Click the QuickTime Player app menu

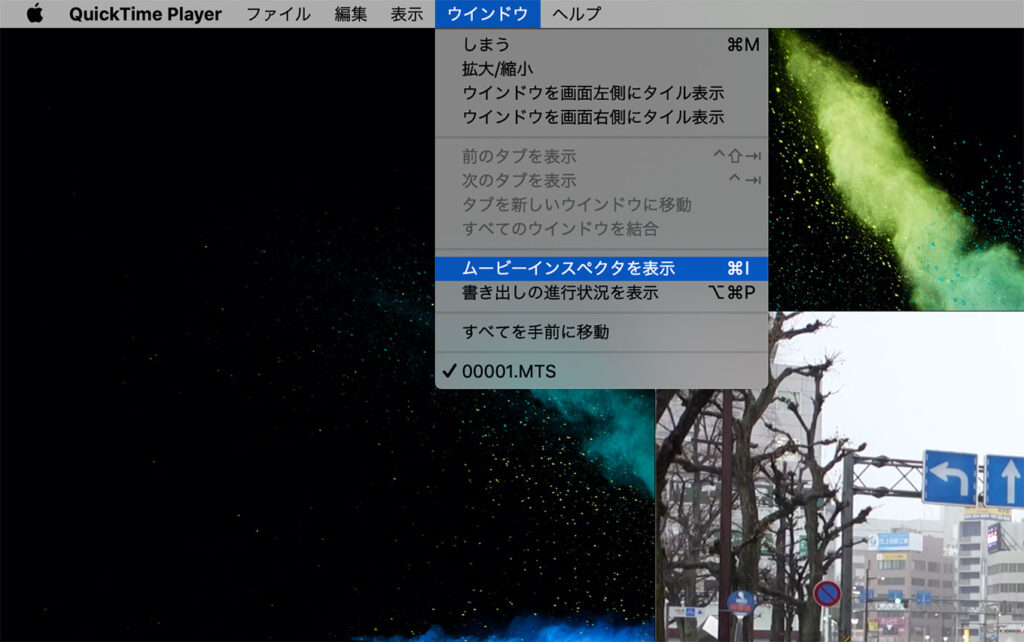[x=145, y=14]
